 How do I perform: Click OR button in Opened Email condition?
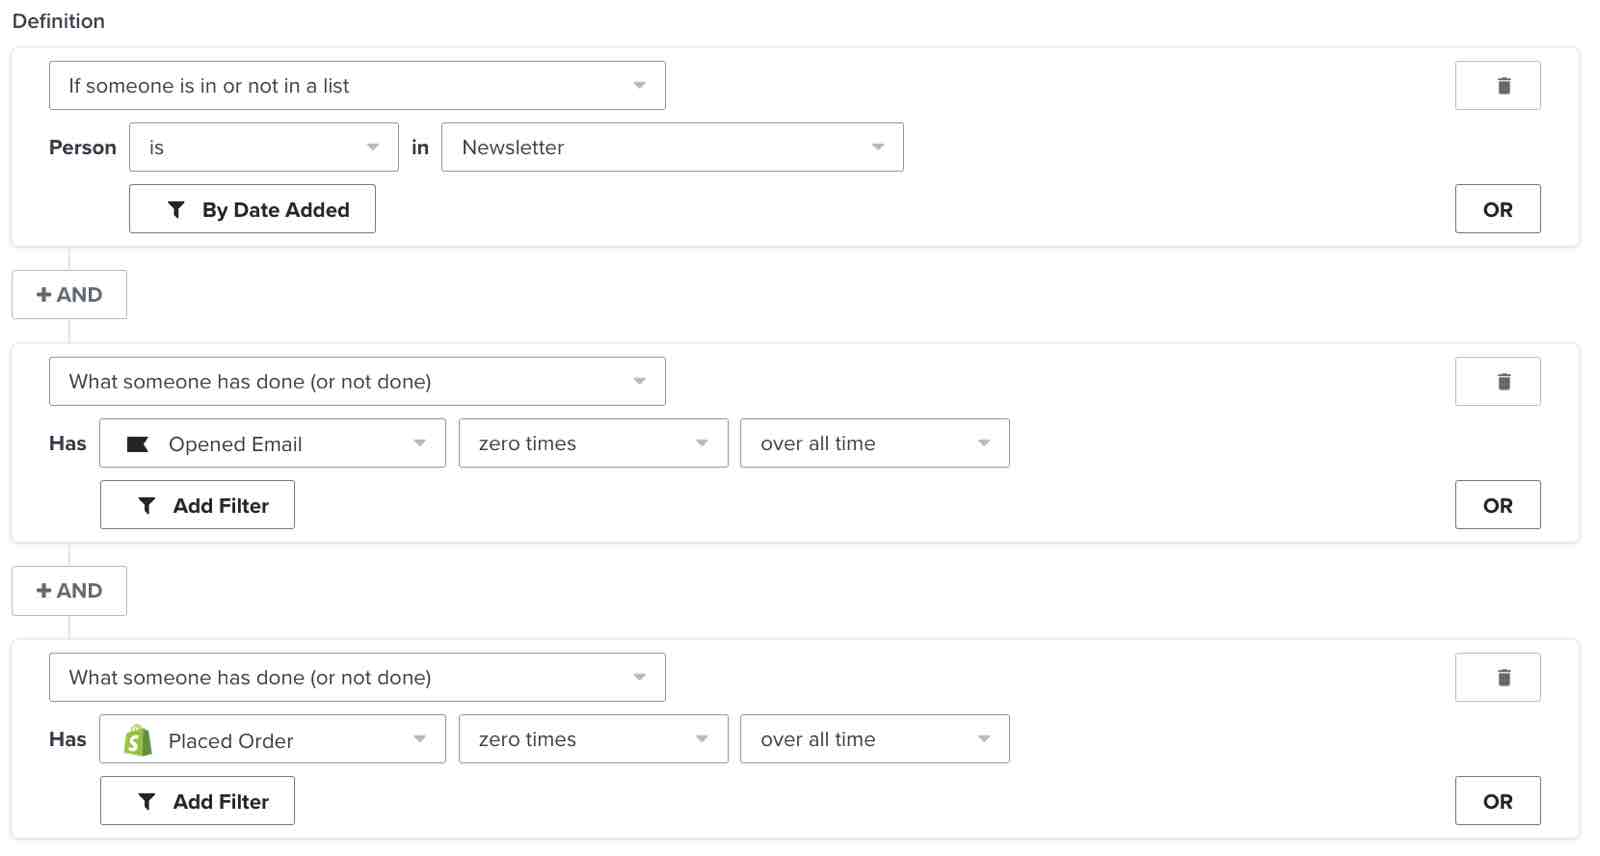(1497, 505)
